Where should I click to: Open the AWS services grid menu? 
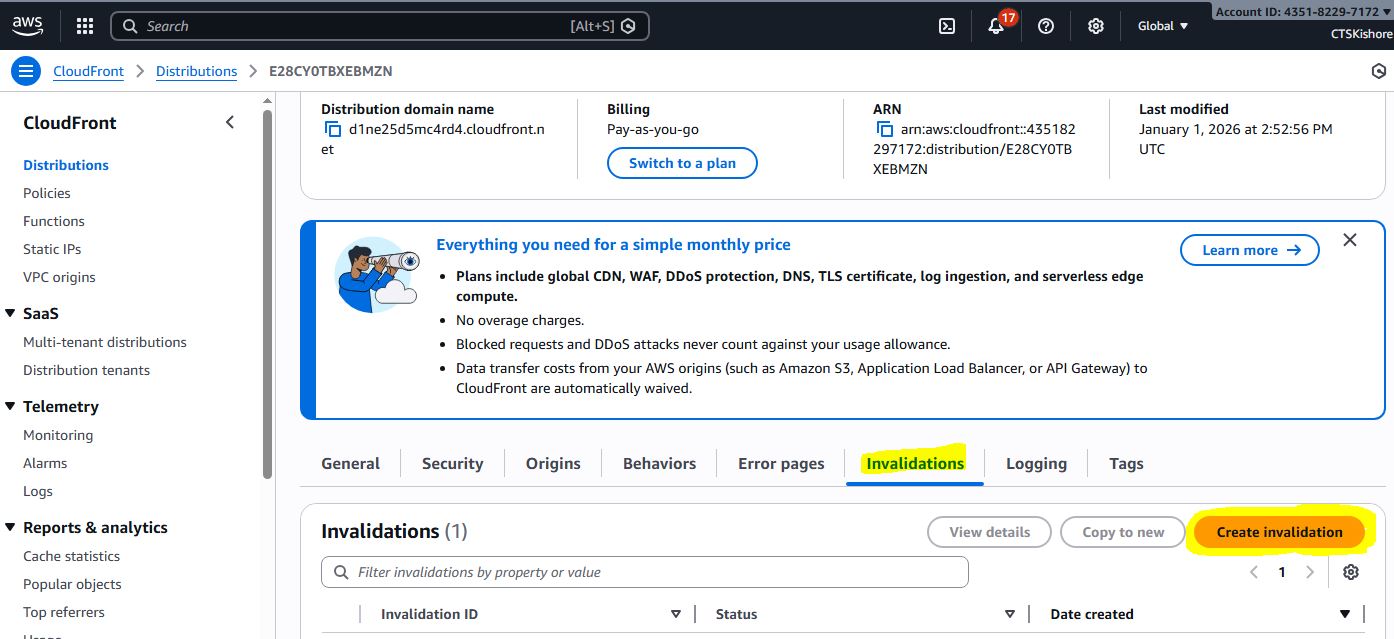(85, 26)
